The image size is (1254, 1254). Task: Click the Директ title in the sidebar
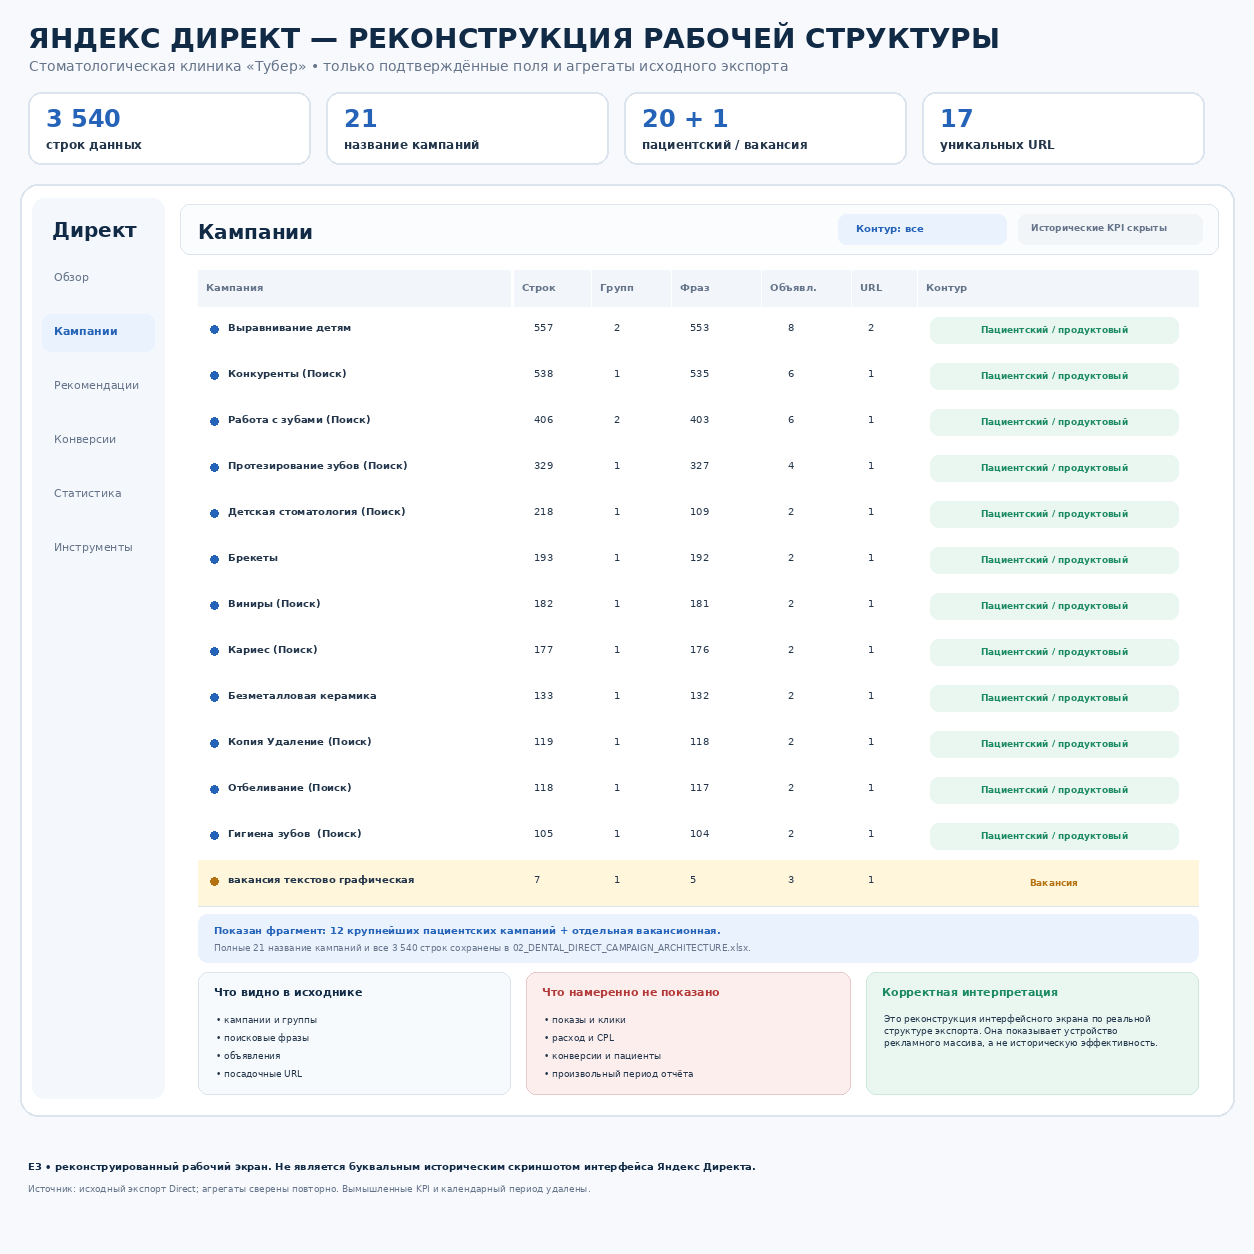tap(94, 230)
